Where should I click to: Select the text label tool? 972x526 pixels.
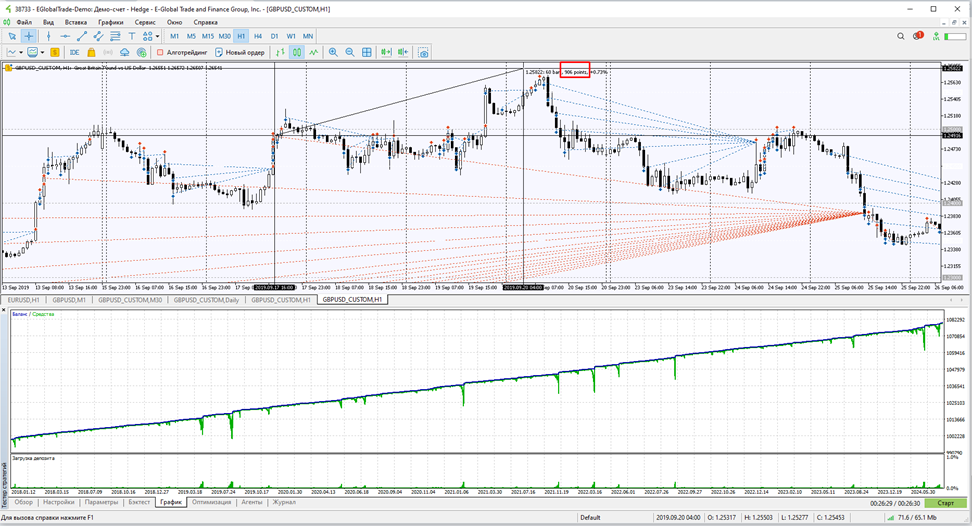tap(131, 37)
